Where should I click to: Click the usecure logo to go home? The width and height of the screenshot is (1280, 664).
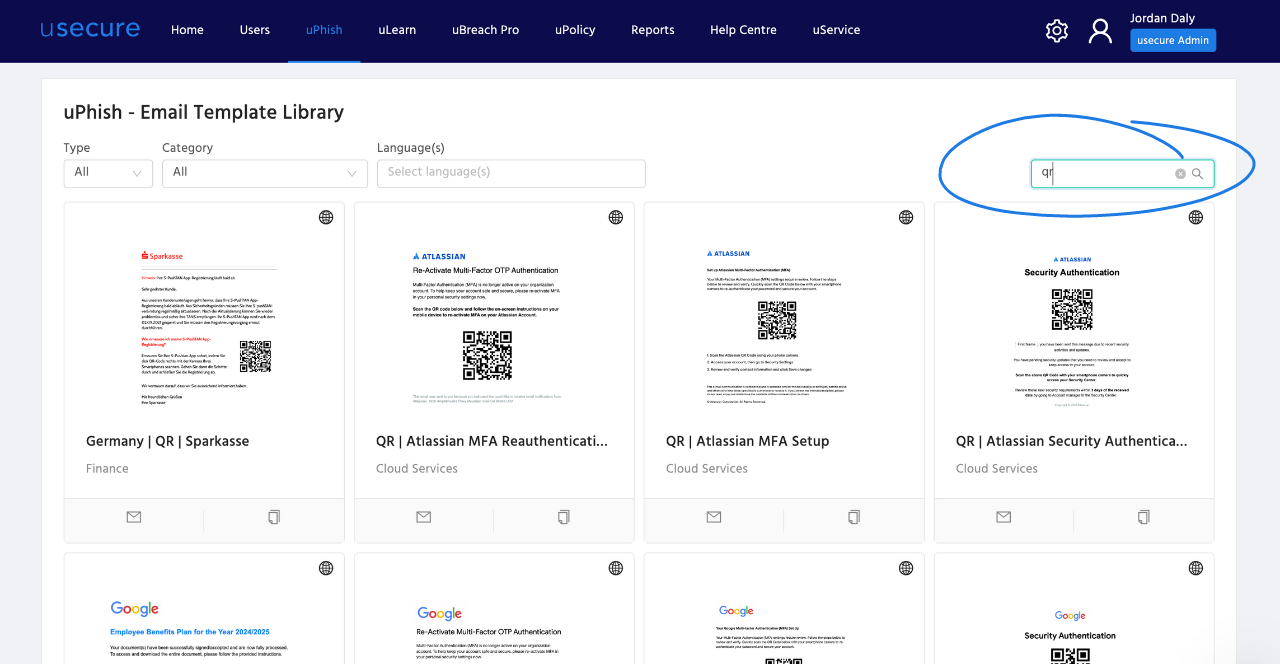(90, 28)
